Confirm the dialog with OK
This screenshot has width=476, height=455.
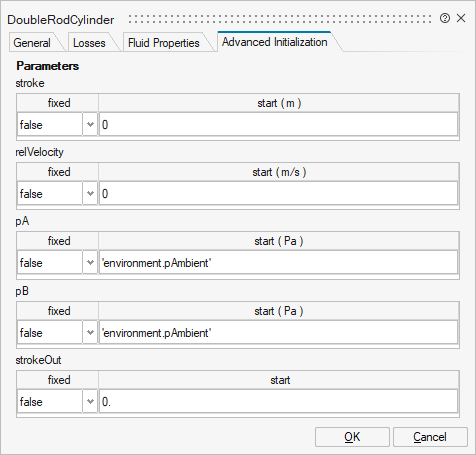[352, 437]
